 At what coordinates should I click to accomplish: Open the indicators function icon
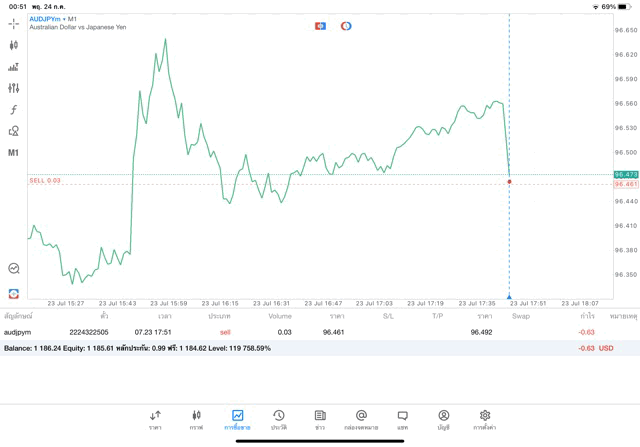13,110
